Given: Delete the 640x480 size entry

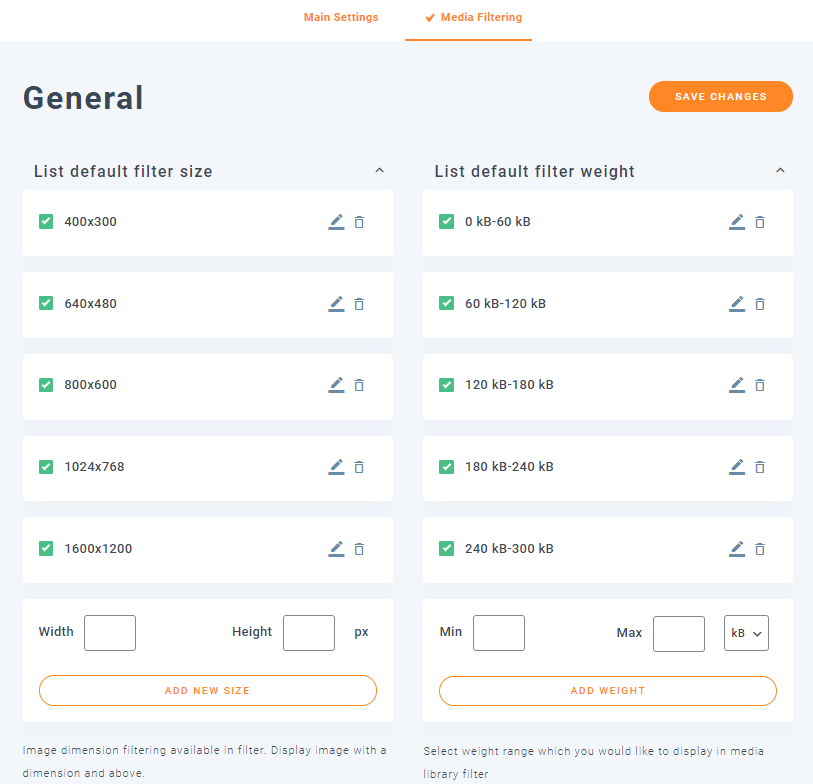Looking at the screenshot, I should coord(359,304).
